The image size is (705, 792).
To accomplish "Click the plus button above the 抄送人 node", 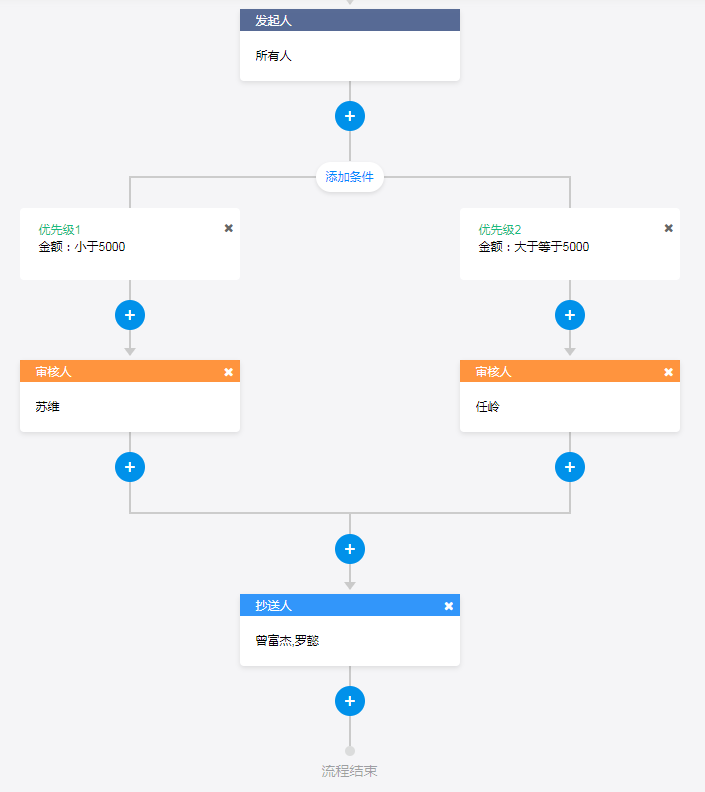I will pos(350,549).
